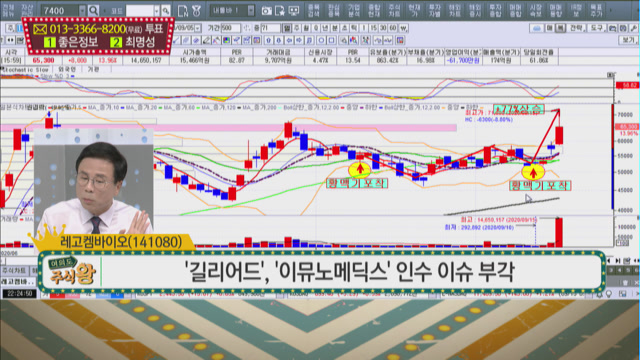Click the grid image icon at the drawing toolbar end
The height and width of the screenshot is (360, 640).
tap(400, 40)
